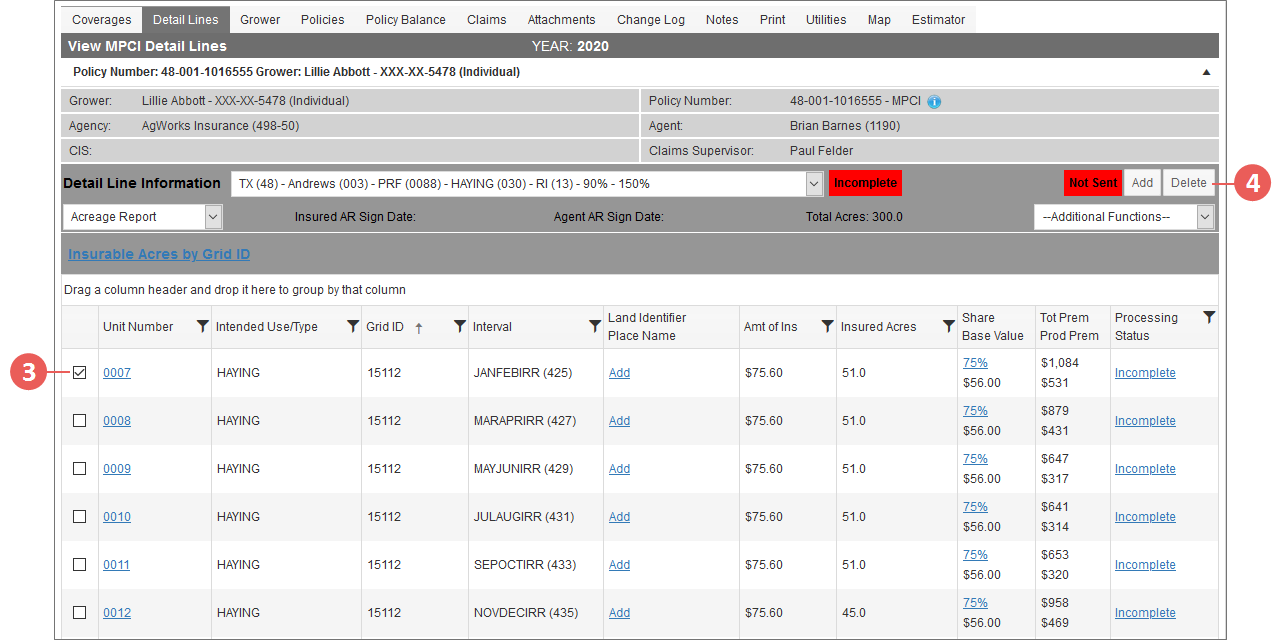Click Add land identifier for JULAUGIRR row
This screenshot has width=1282, height=640.
[619, 517]
